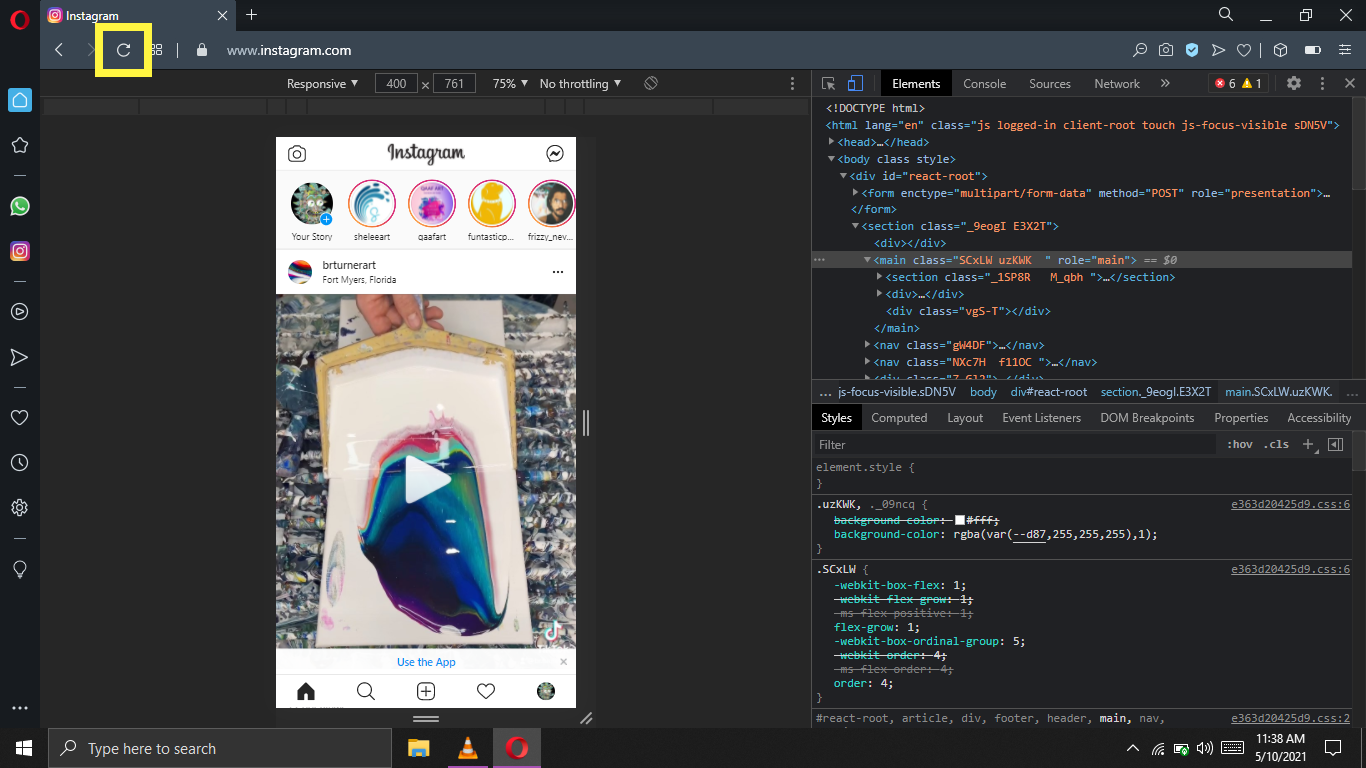Viewport: 1366px width, 768px height.
Task: Open the Opera main menu logo
Action: [19, 18]
